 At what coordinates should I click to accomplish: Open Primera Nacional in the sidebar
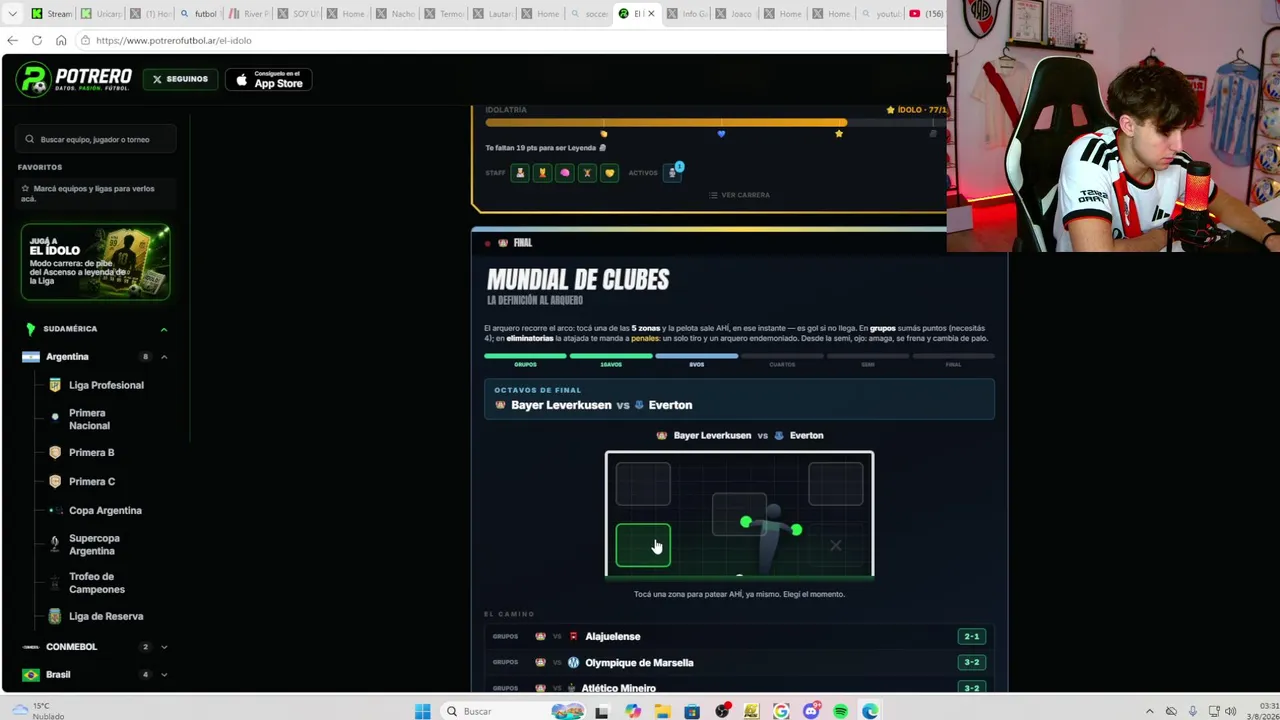89,419
